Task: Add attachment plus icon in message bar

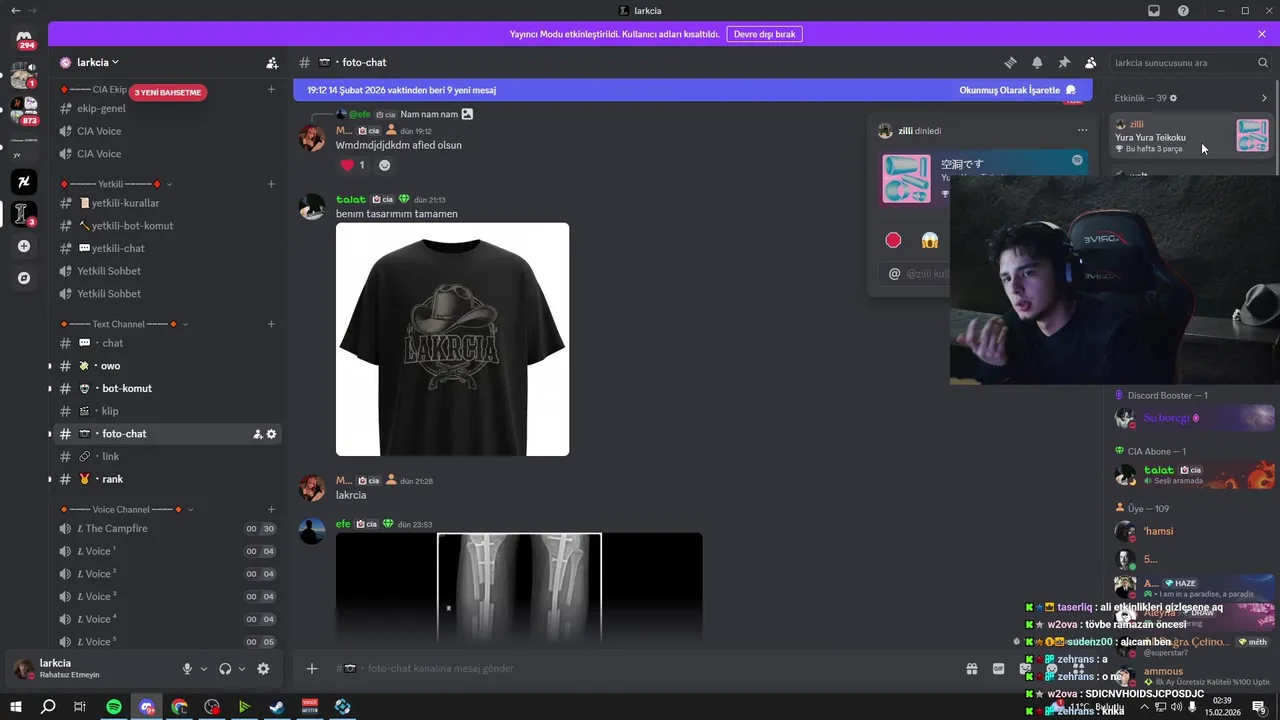Action: coord(312,668)
